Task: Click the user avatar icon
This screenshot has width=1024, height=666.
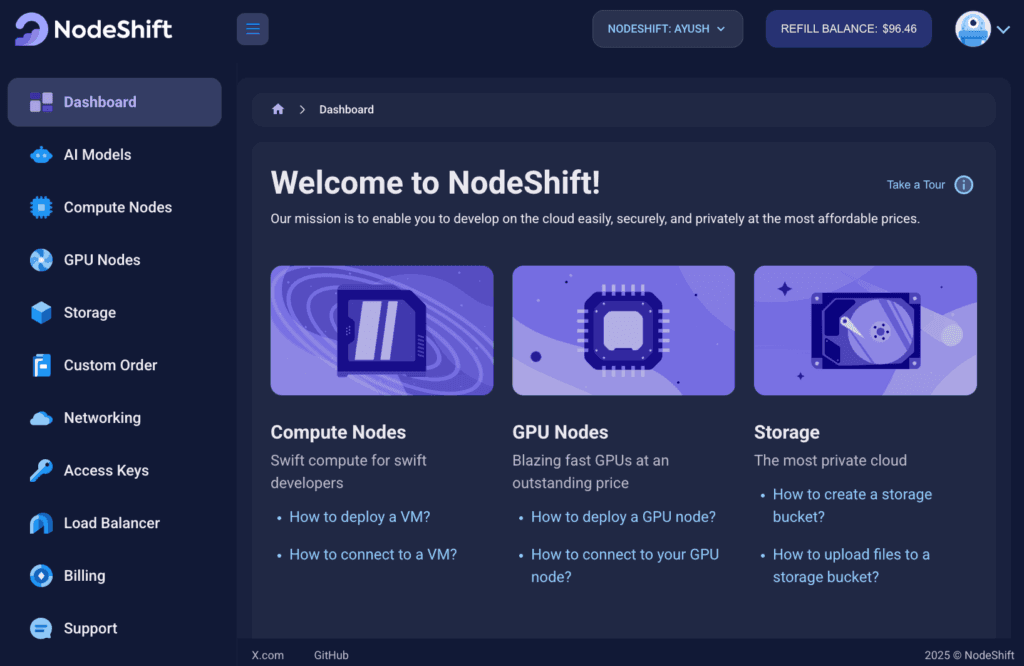Action: 972,29
